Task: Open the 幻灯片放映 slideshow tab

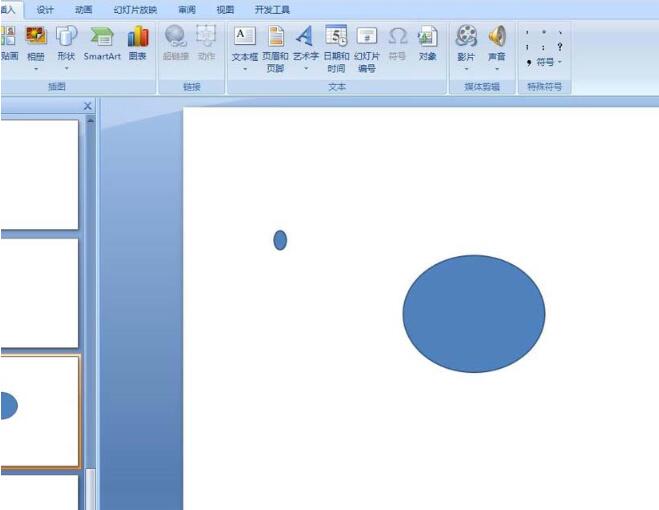Action: 135,10
